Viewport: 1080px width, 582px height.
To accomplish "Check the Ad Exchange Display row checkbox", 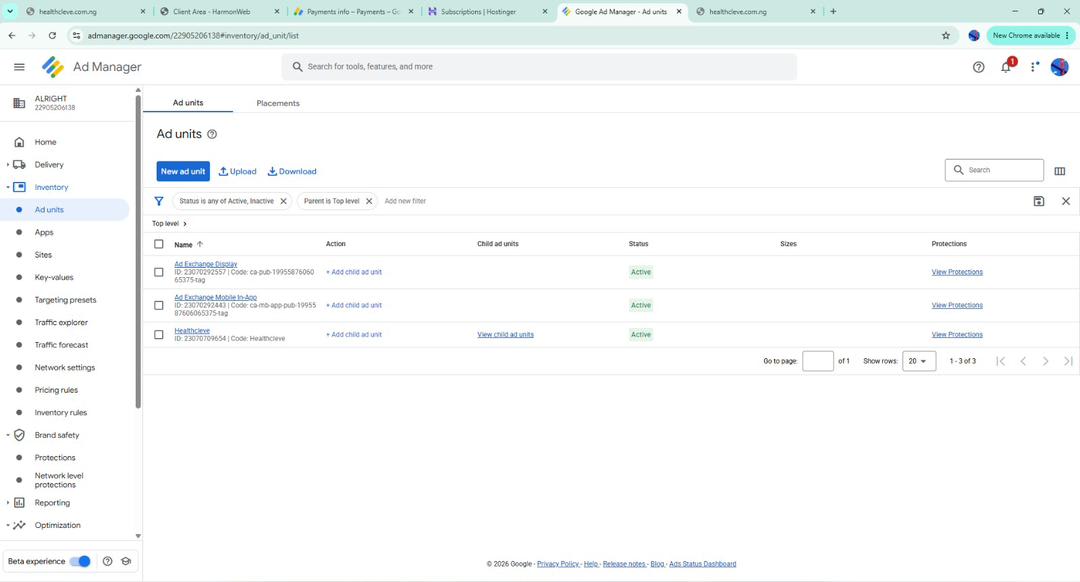I will 159,272.
